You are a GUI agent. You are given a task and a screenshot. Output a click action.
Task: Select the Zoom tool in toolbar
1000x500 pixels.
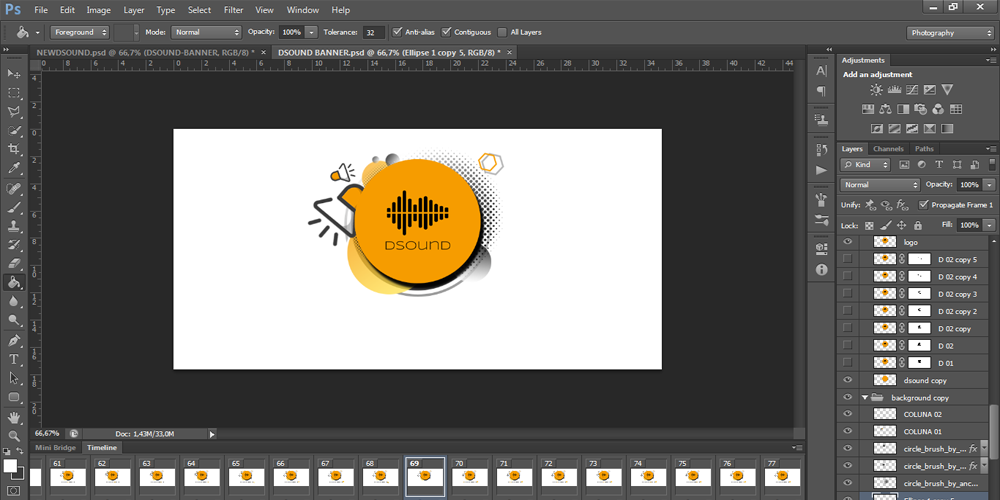[x=15, y=435]
